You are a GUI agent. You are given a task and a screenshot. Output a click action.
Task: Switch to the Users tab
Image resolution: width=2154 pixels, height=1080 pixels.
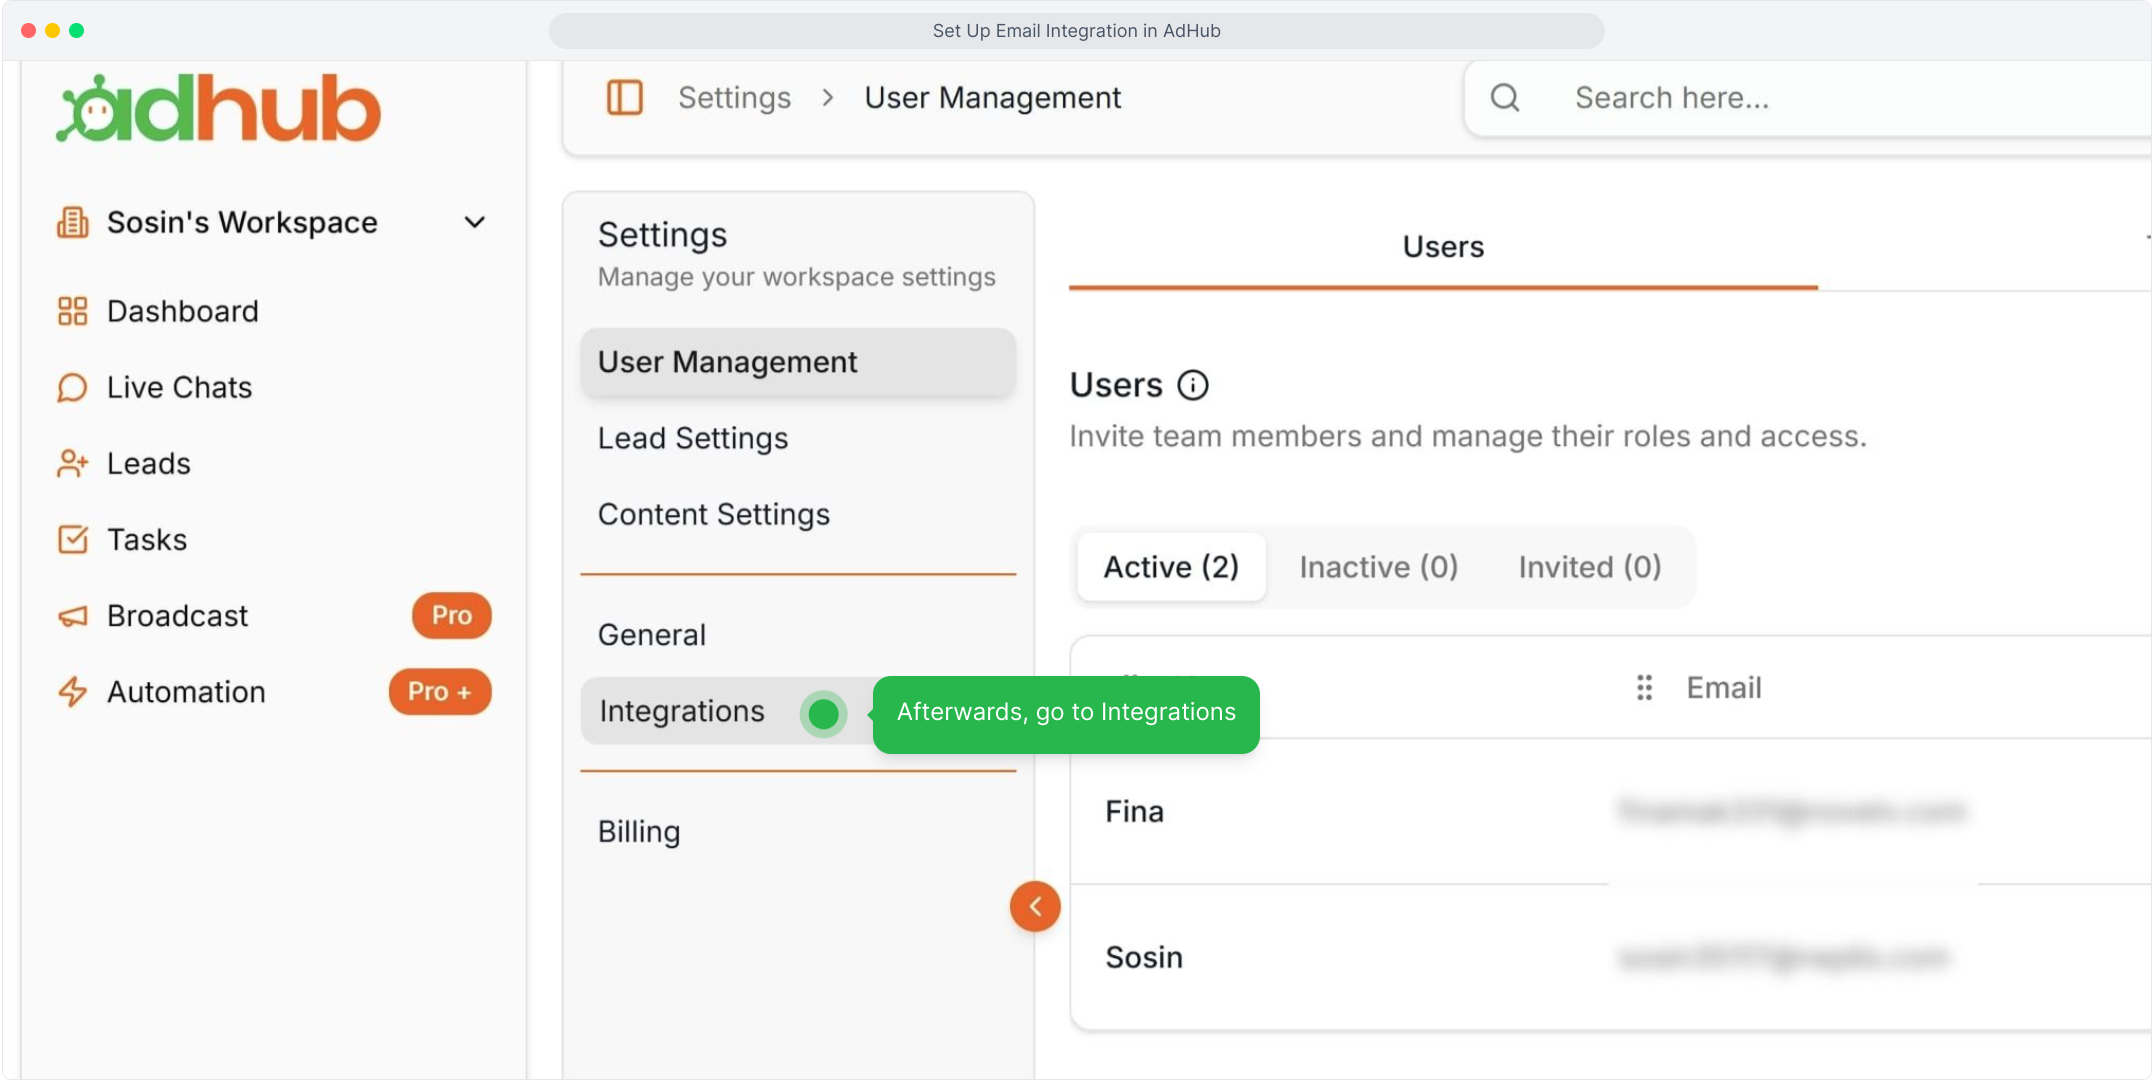(1443, 247)
